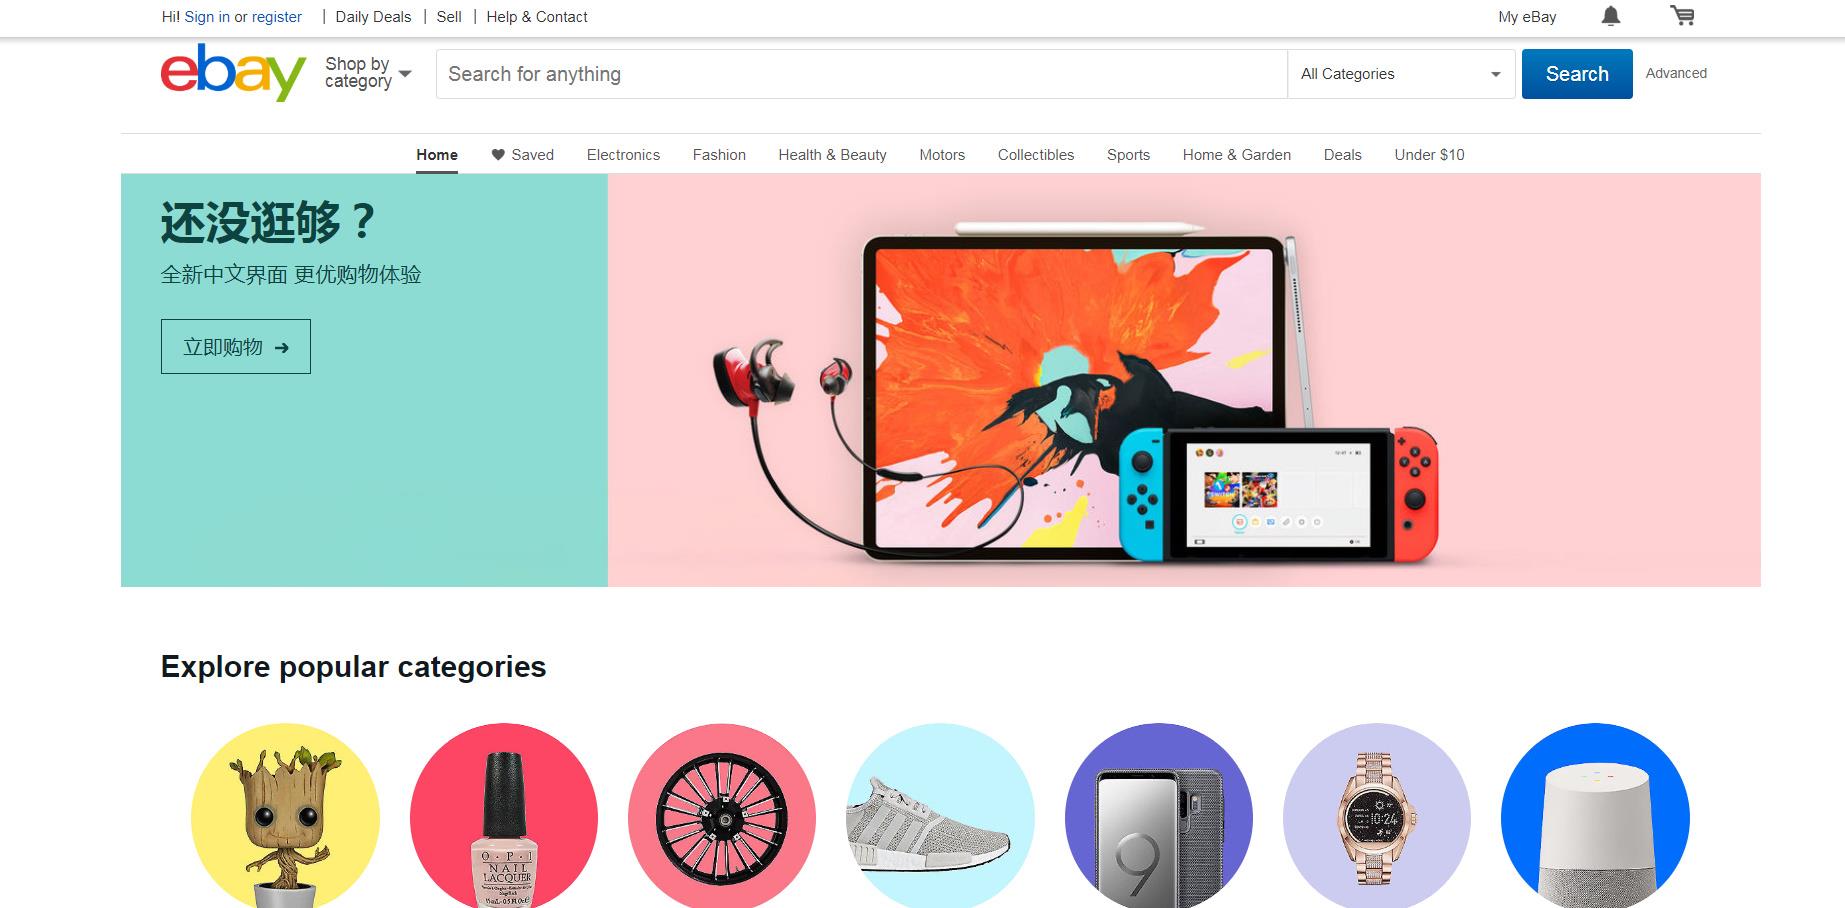
Task: Click the Sign in link
Action: (x=207, y=17)
